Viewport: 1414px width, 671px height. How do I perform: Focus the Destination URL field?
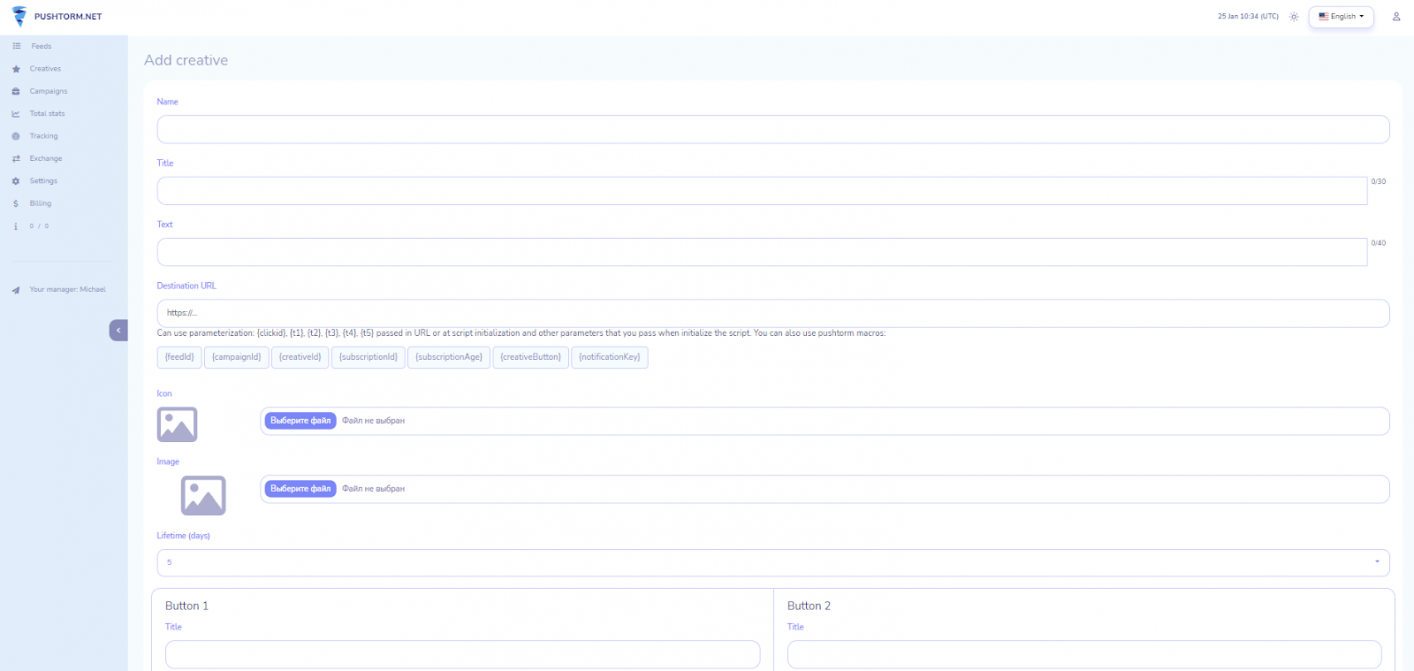(x=773, y=313)
